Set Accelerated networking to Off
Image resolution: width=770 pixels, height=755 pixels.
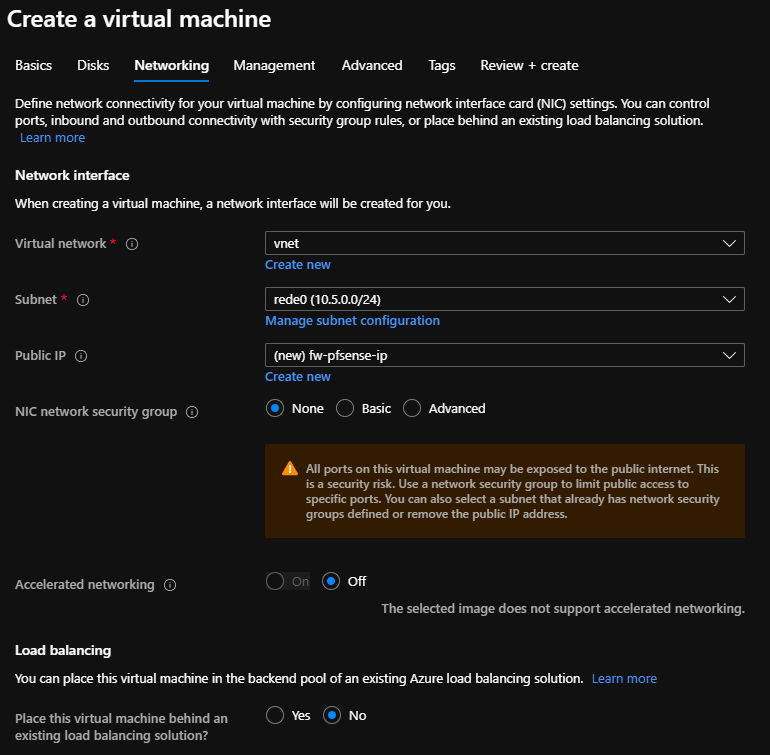click(x=331, y=581)
